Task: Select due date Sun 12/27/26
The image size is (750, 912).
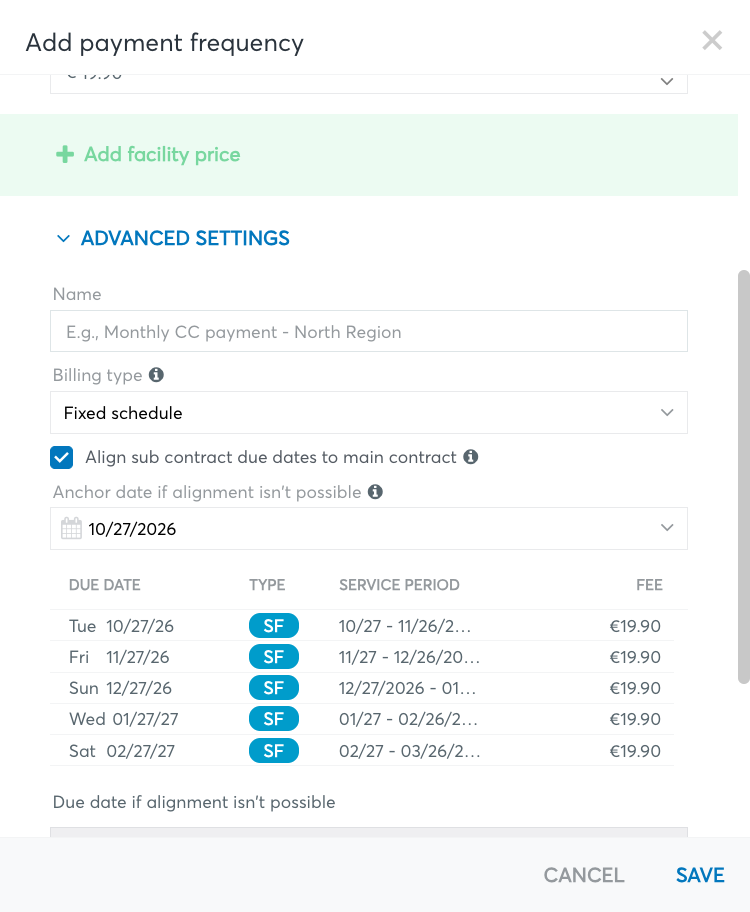Action: [120, 688]
